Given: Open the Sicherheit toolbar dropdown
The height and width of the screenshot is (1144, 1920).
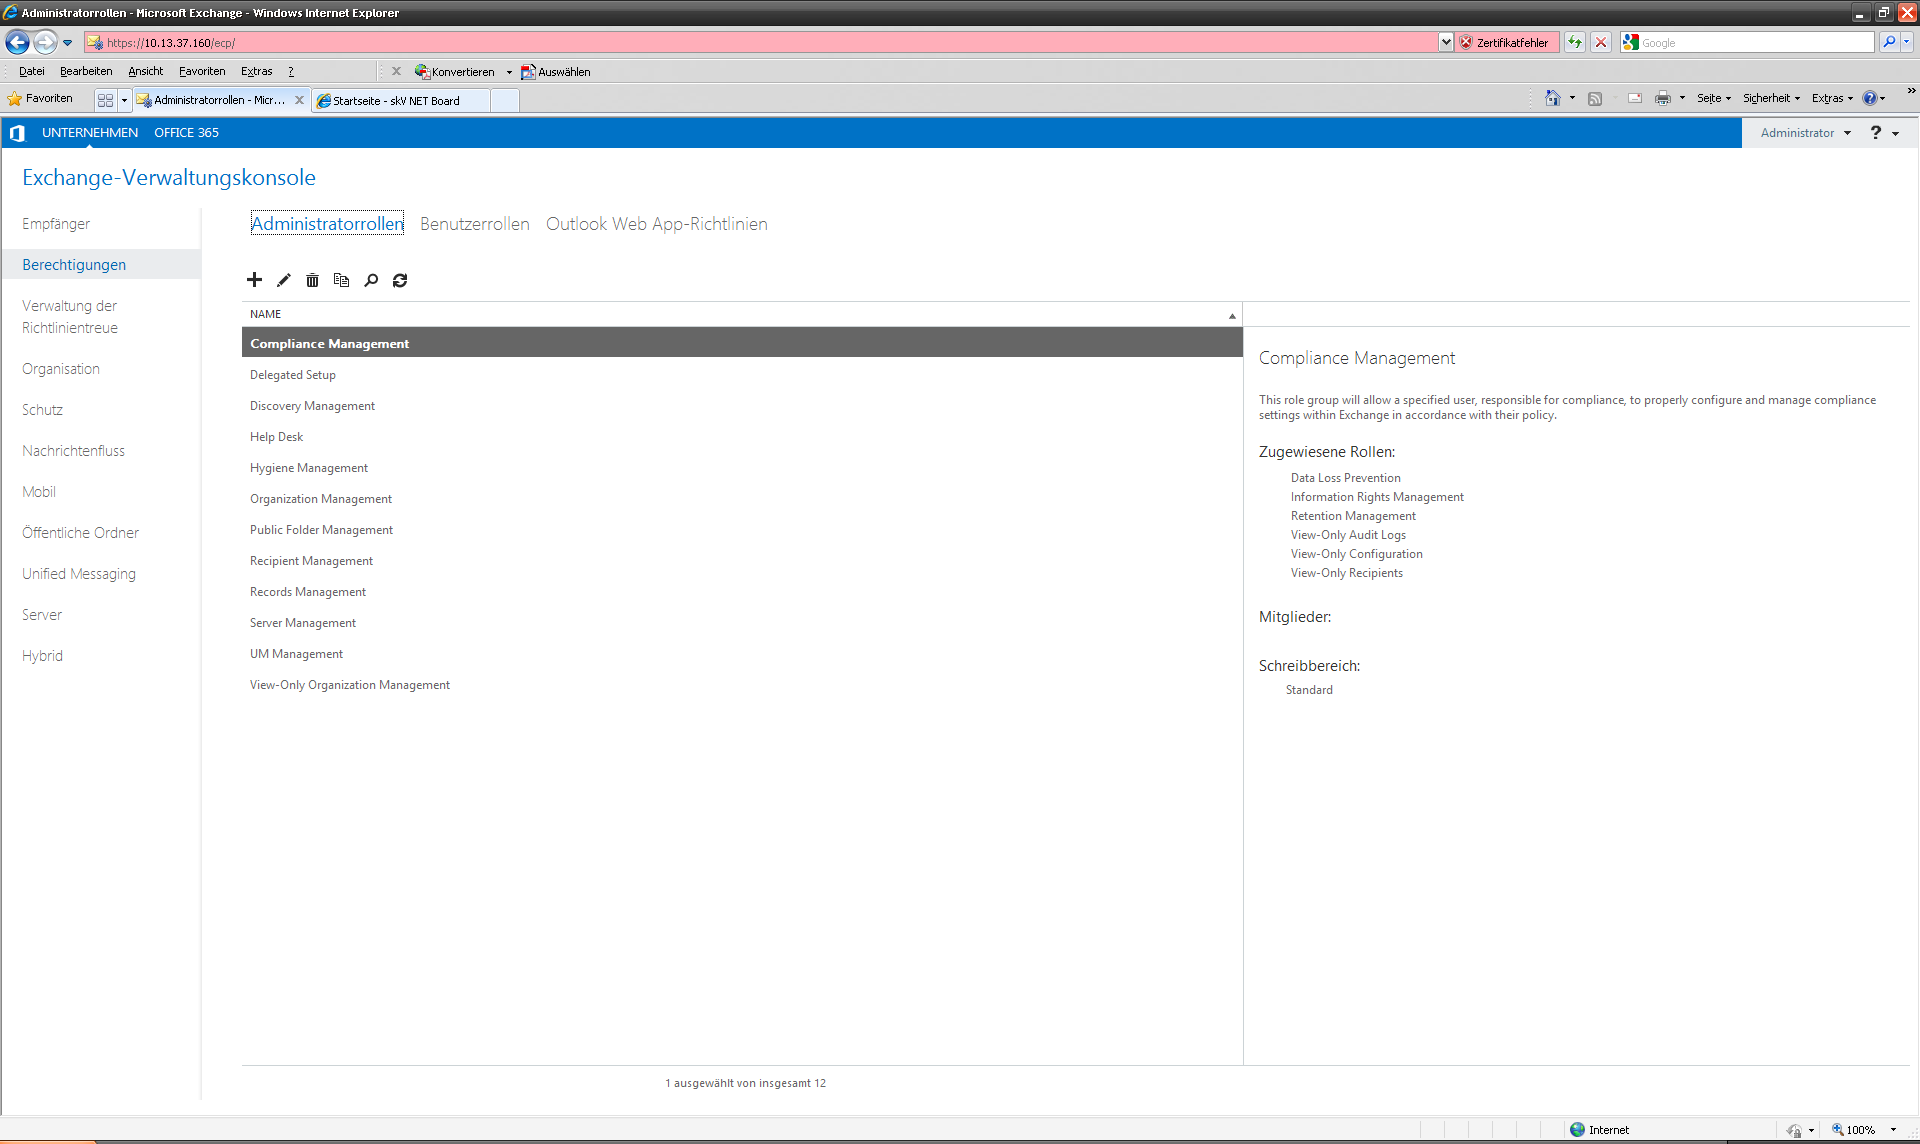Looking at the screenshot, I should (x=1771, y=98).
